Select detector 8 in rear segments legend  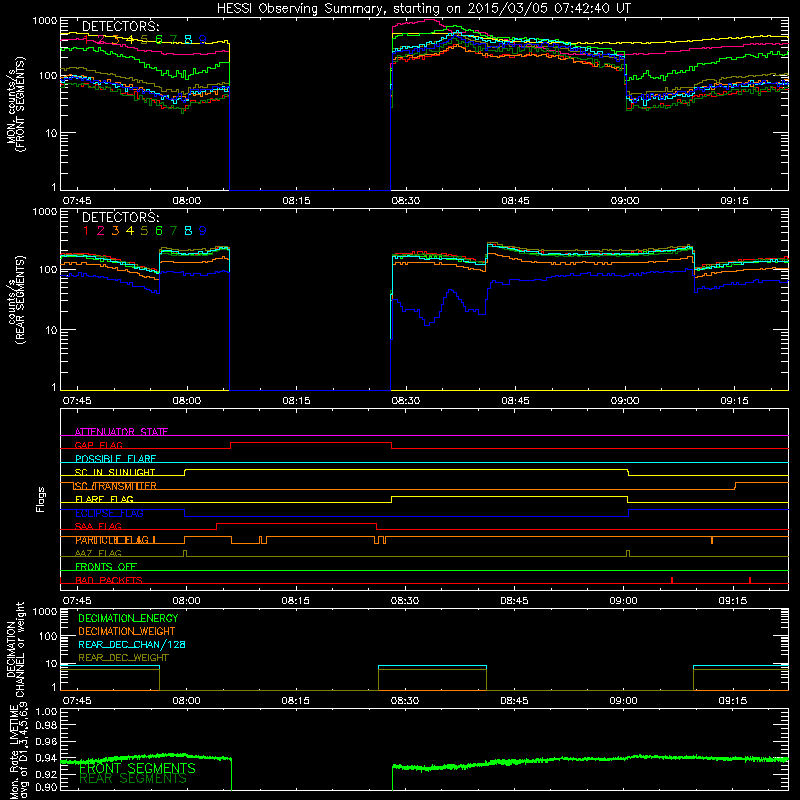click(x=188, y=231)
